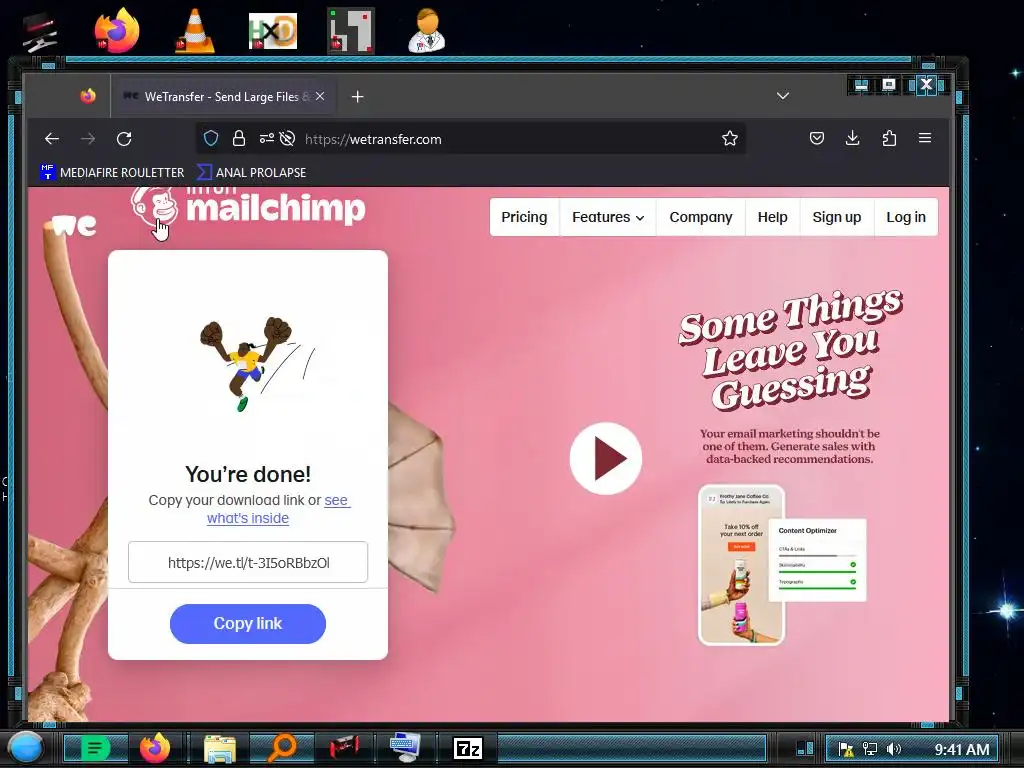Close the WeTransfer tab
Screen dimensions: 1024x768
click(x=320, y=96)
